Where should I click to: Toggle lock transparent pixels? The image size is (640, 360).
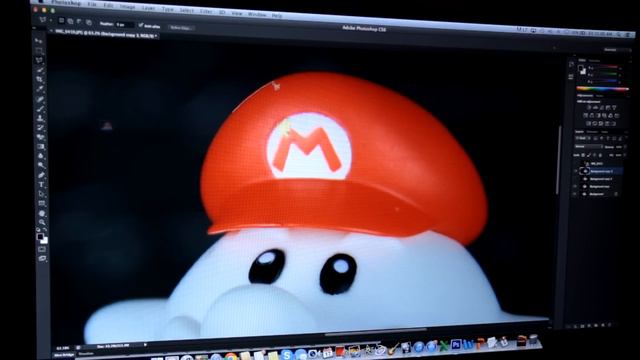[x=583, y=155]
